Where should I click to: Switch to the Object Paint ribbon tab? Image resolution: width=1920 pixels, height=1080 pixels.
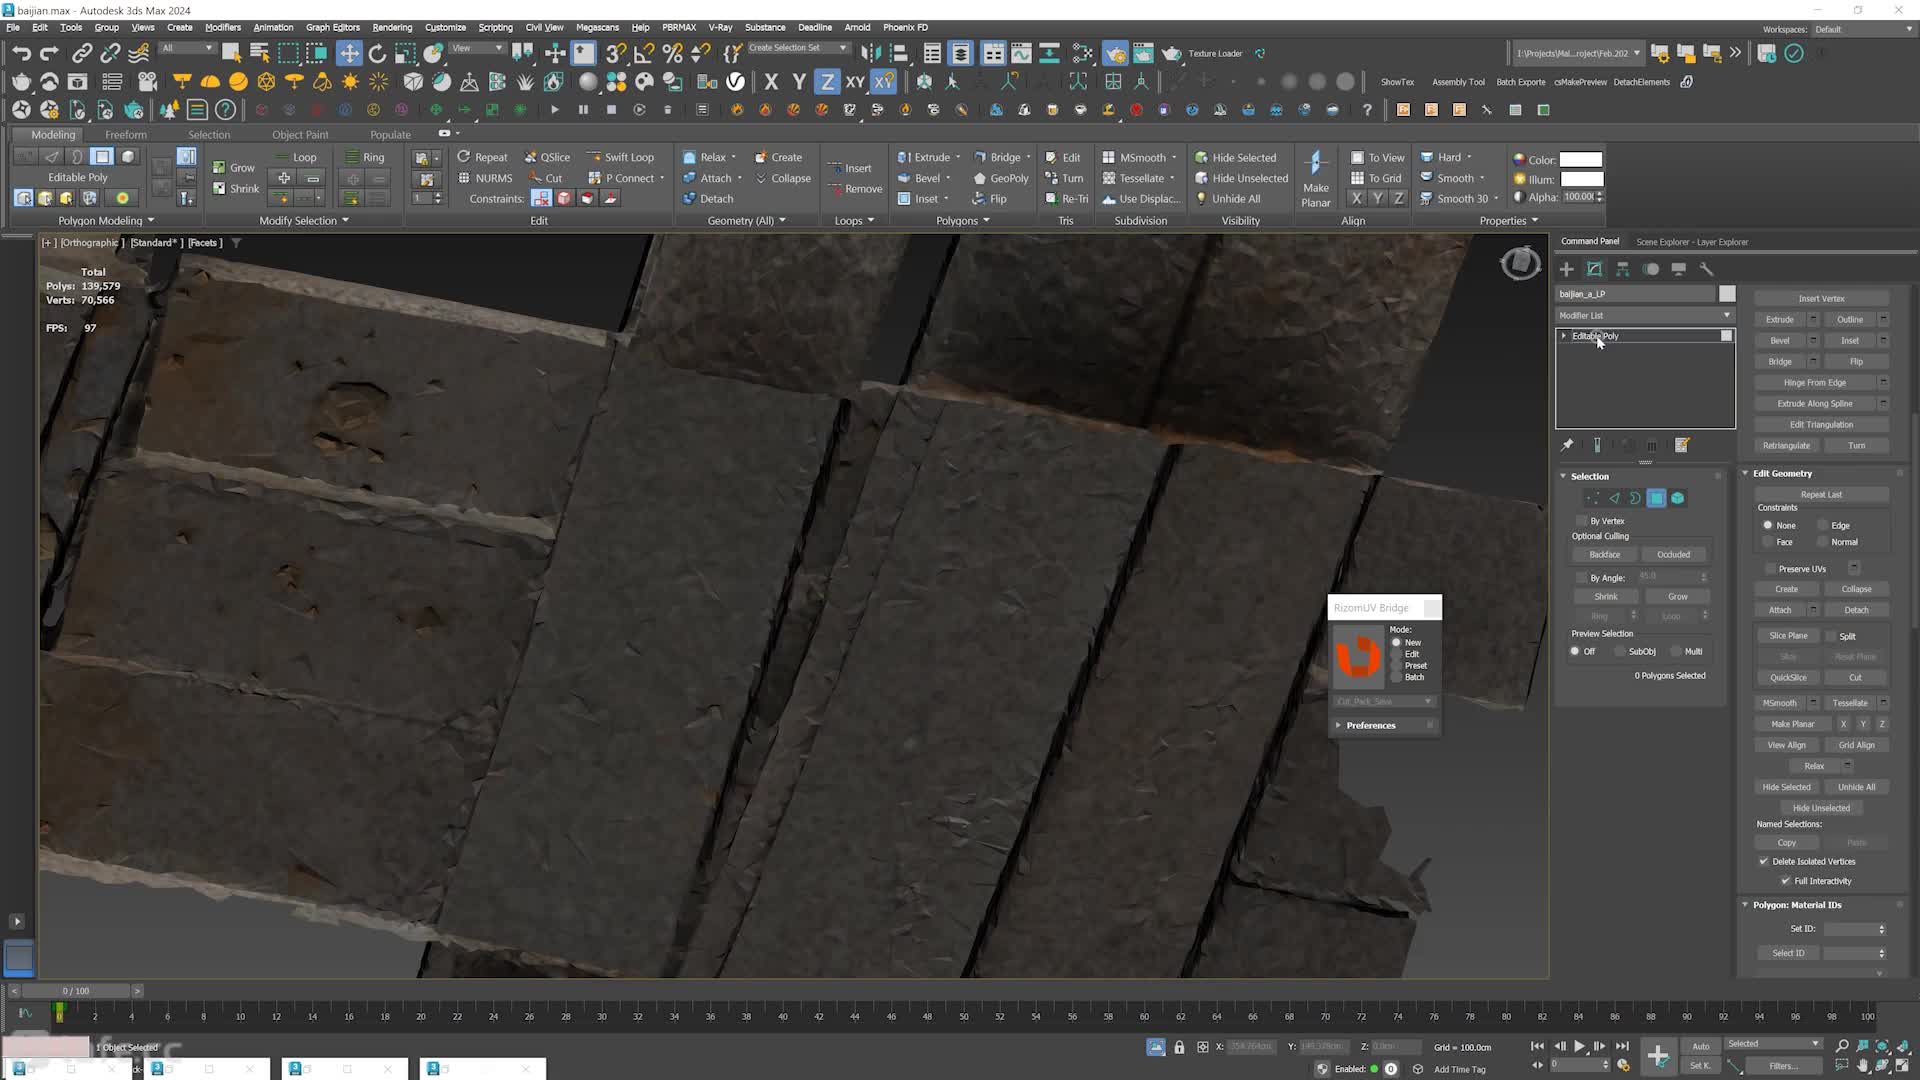[x=300, y=134]
